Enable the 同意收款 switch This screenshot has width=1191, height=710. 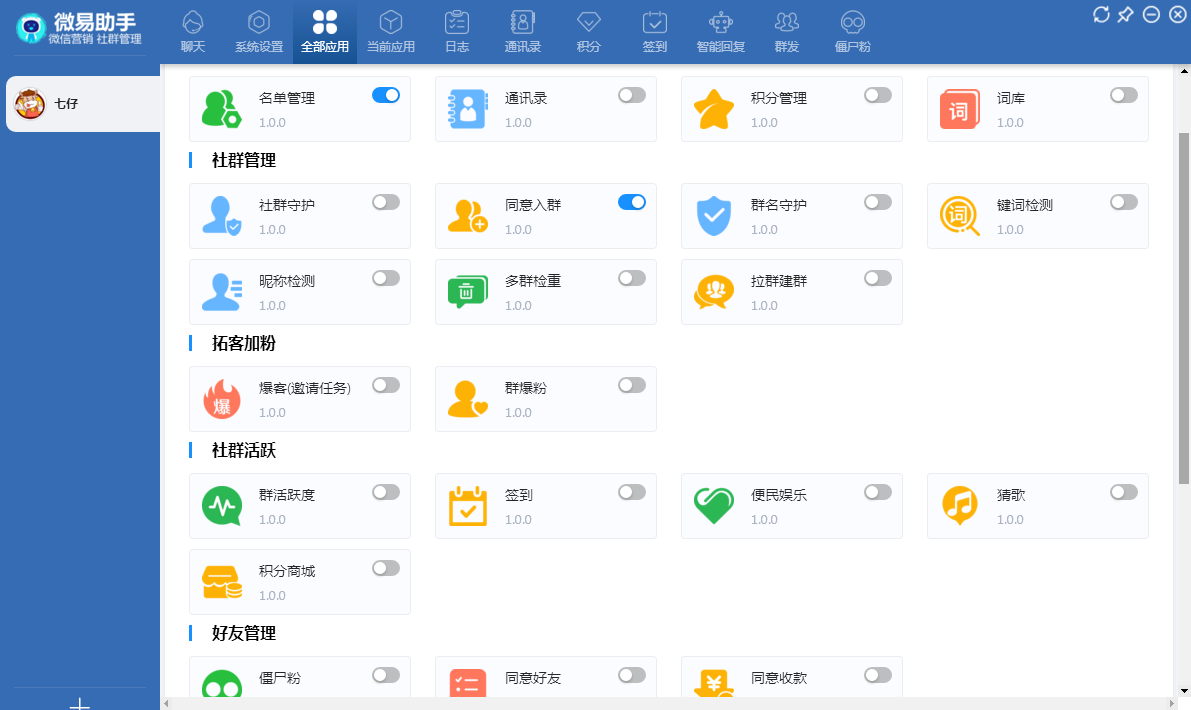(878, 675)
